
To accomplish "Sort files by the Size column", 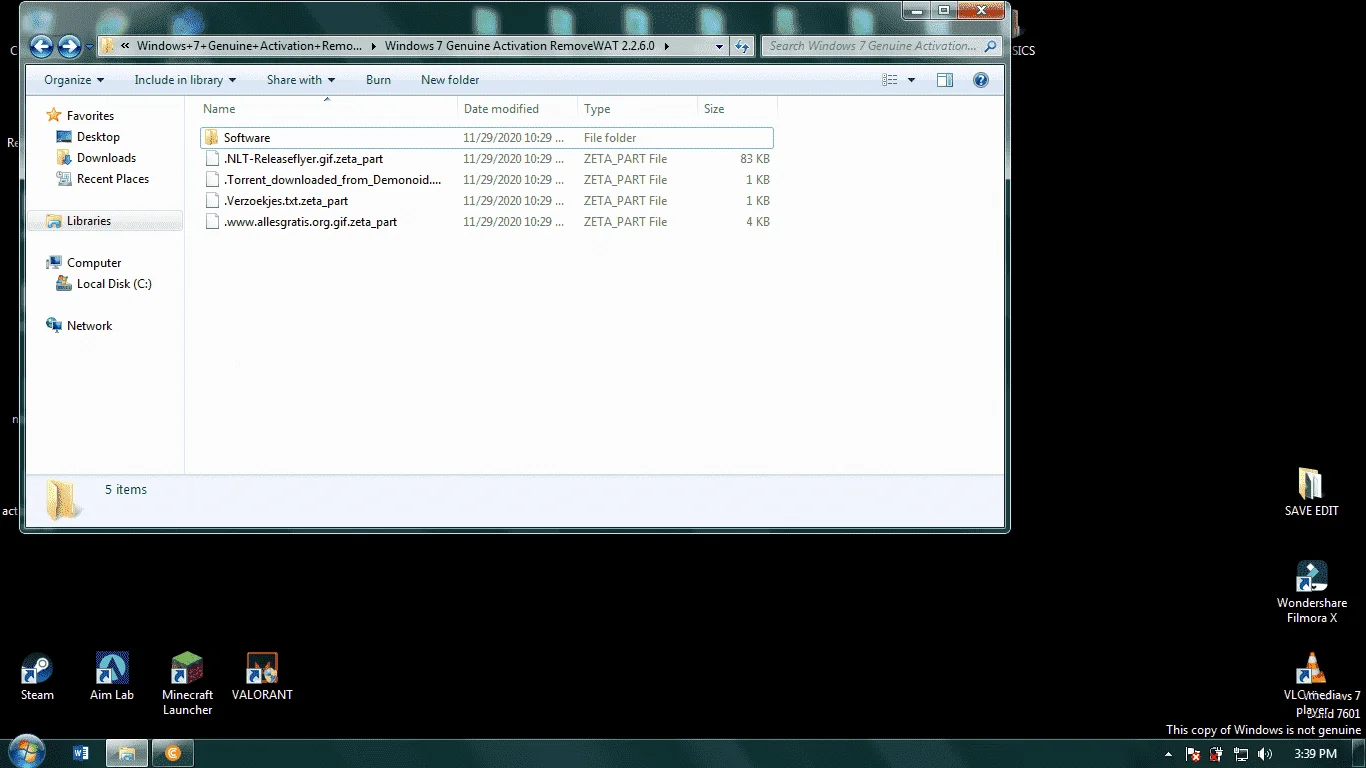I will (x=737, y=109).
